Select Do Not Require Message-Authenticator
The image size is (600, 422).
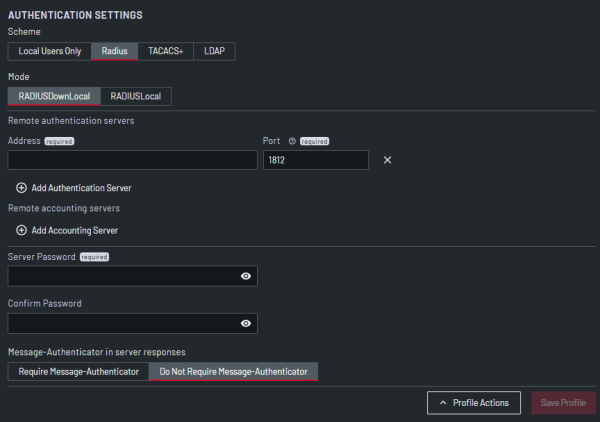point(233,371)
